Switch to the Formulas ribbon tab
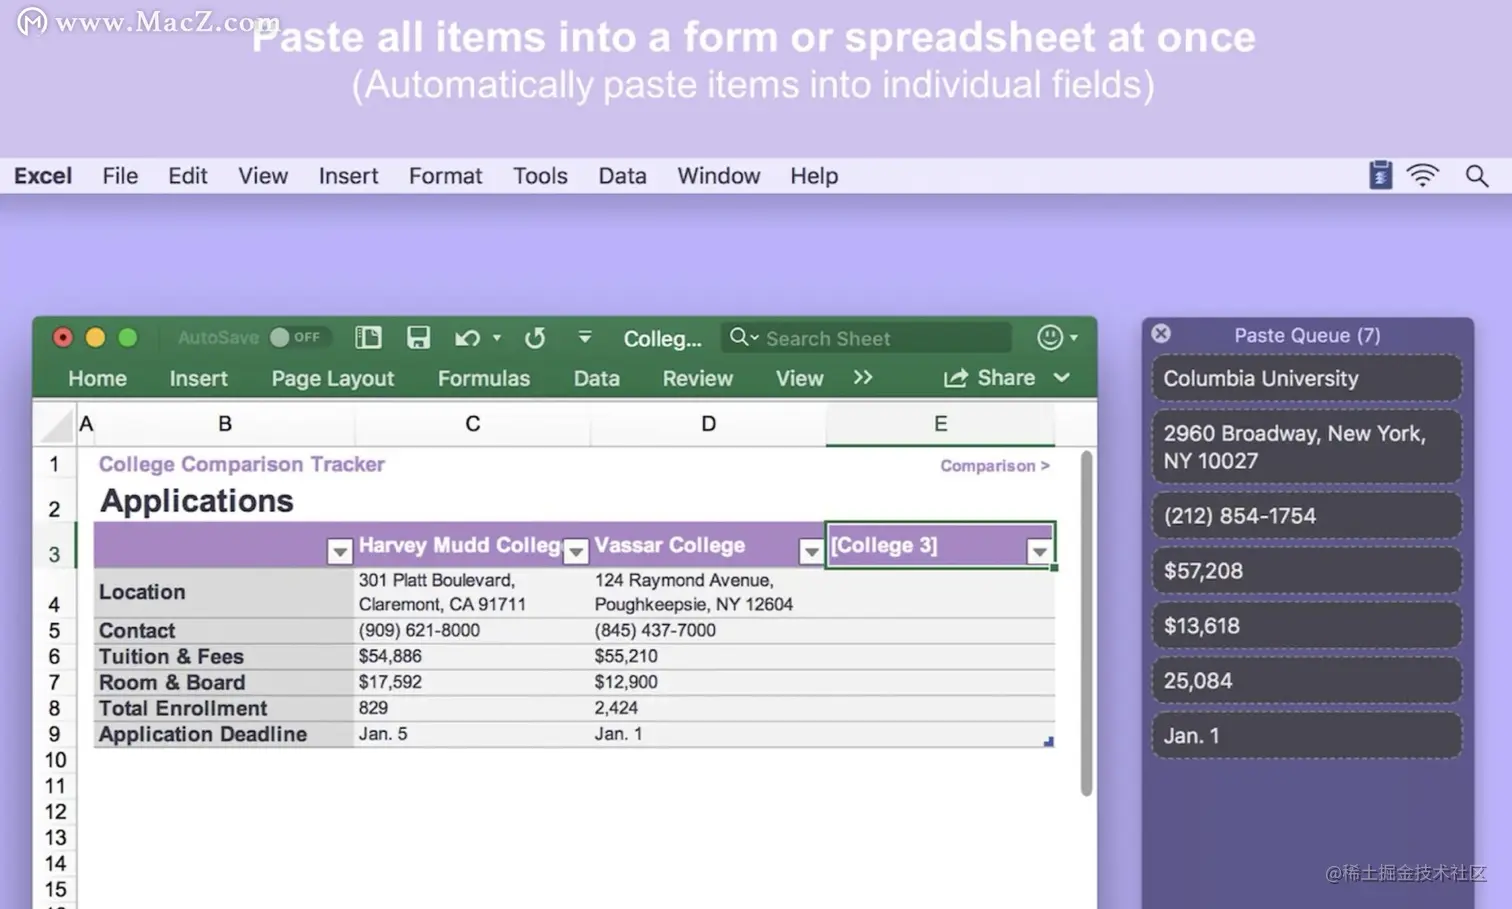The height and width of the screenshot is (909, 1512). [x=484, y=378]
